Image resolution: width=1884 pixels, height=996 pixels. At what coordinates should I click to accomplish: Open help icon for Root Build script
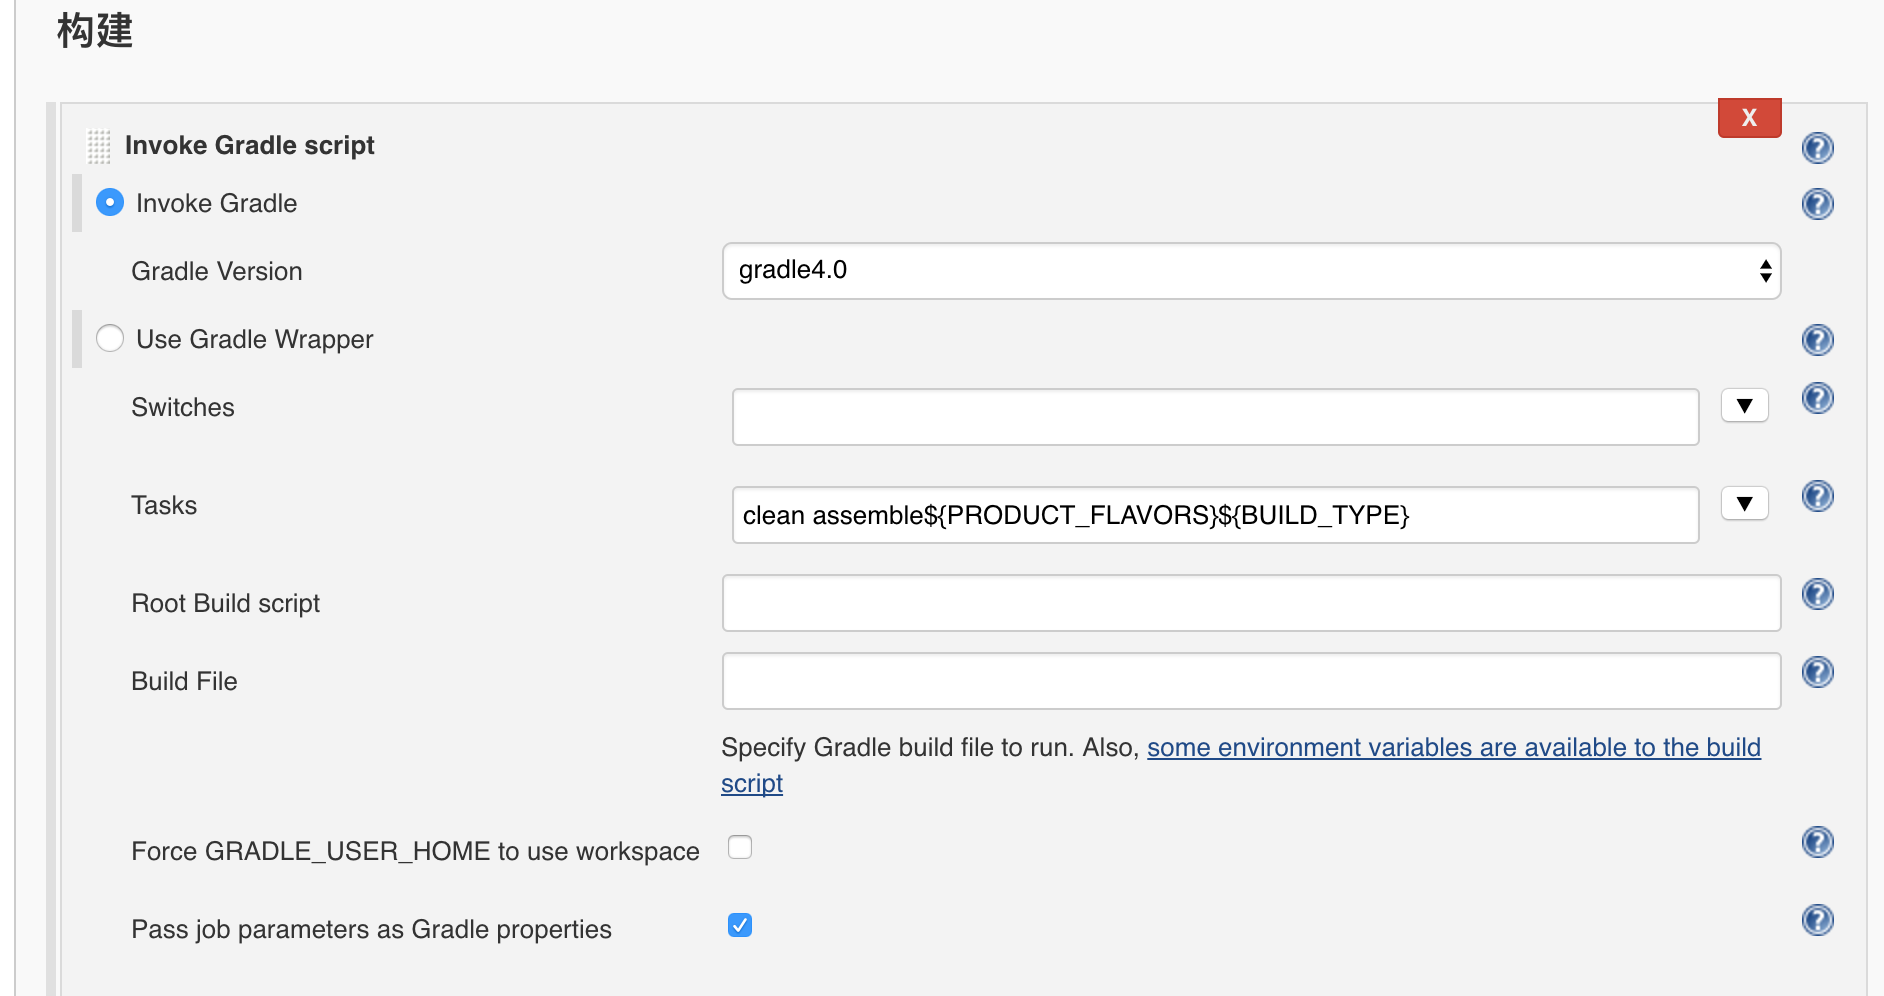(x=1817, y=594)
